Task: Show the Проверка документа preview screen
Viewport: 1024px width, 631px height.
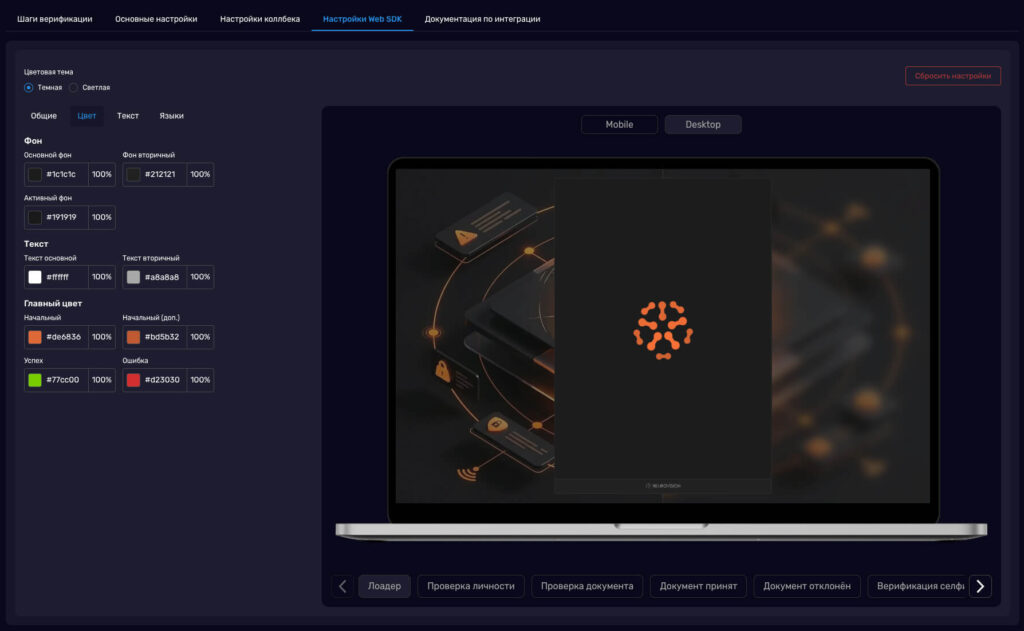Action: (587, 586)
